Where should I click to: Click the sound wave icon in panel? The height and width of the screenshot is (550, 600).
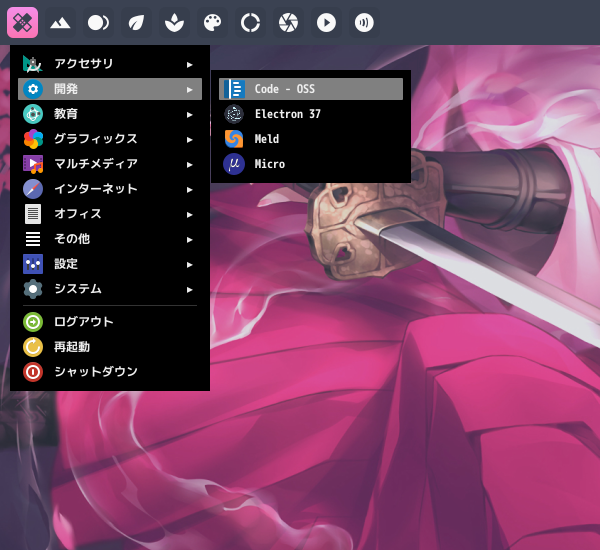pos(364,23)
